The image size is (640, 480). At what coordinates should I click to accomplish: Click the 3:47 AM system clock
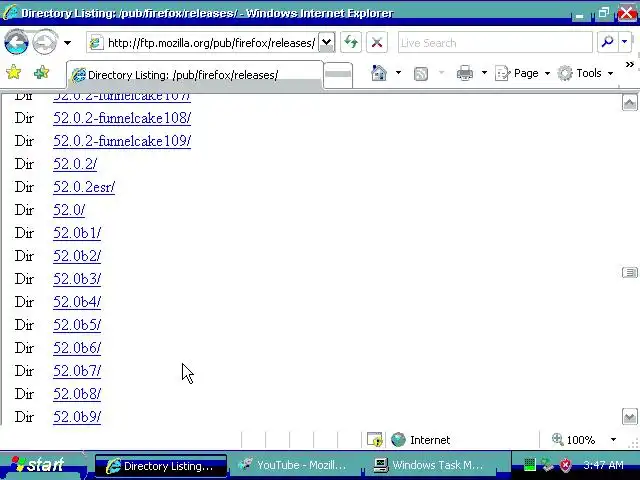click(603, 465)
